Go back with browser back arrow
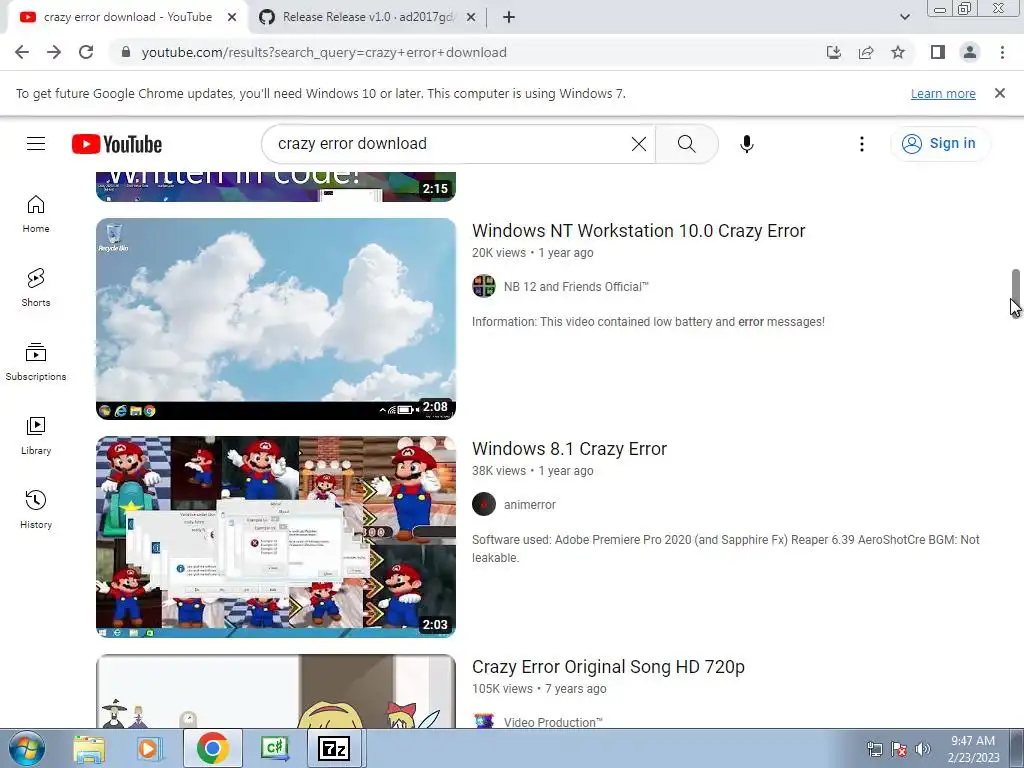Viewport: 1024px width, 768px height. pos(22,52)
